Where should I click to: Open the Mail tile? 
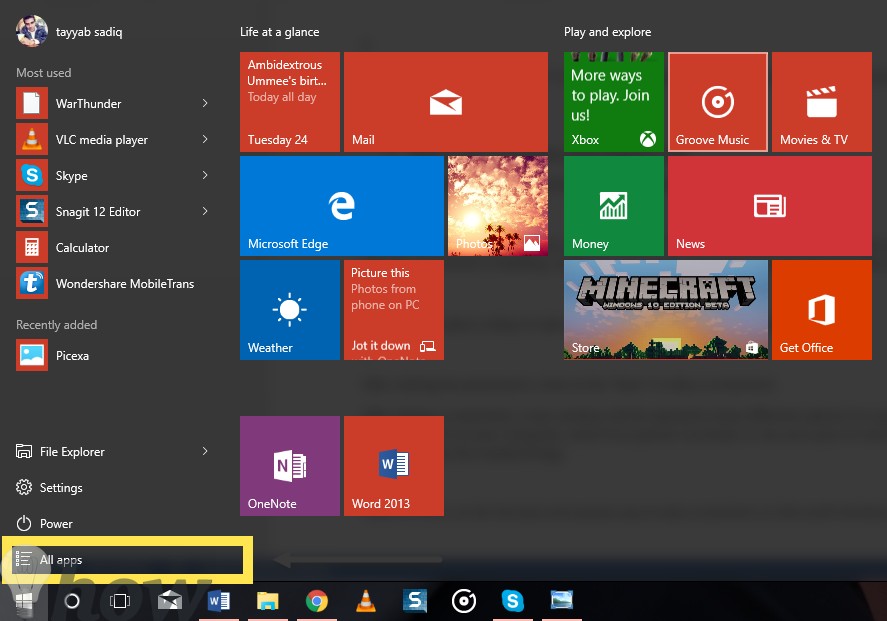click(446, 102)
